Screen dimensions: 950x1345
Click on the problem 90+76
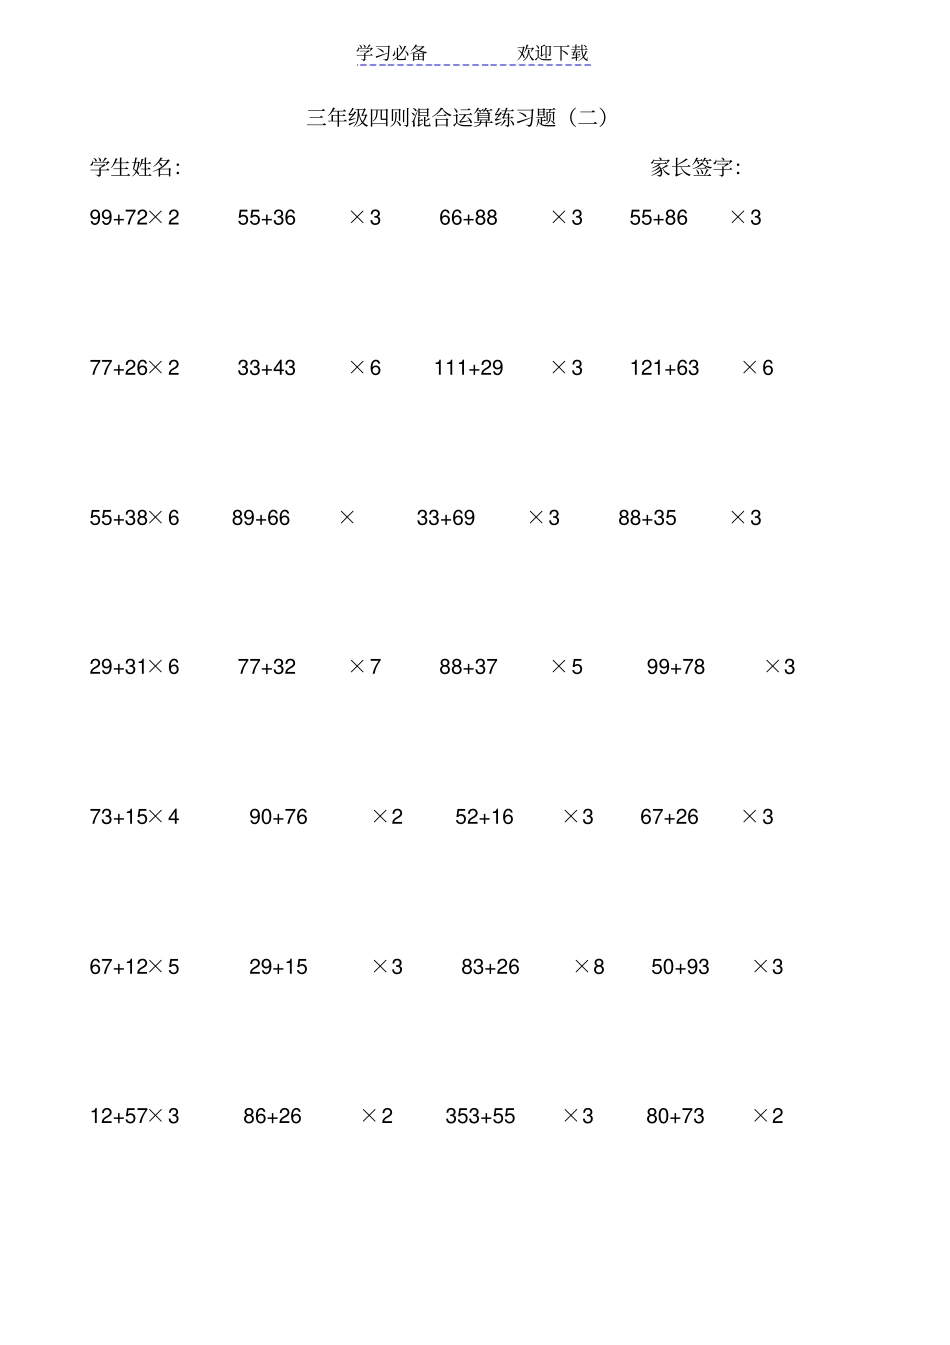pos(278,817)
